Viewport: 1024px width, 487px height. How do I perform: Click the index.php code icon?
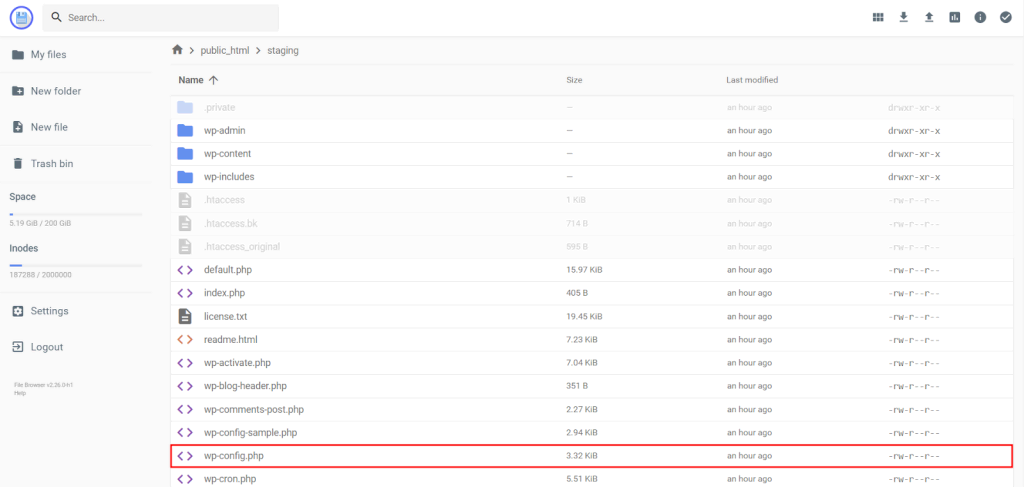pyautogui.click(x=185, y=293)
